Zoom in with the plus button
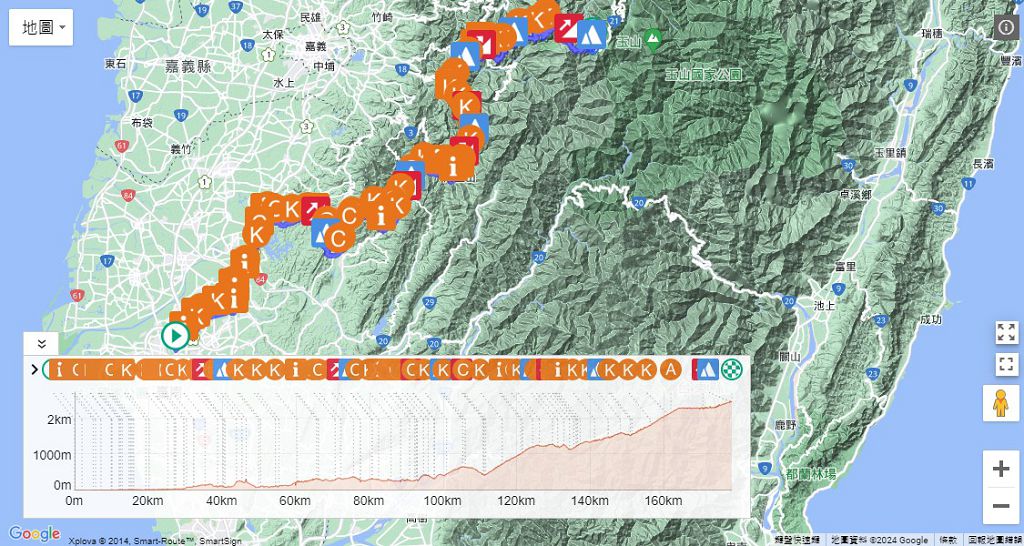1024x546 pixels. (1001, 468)
